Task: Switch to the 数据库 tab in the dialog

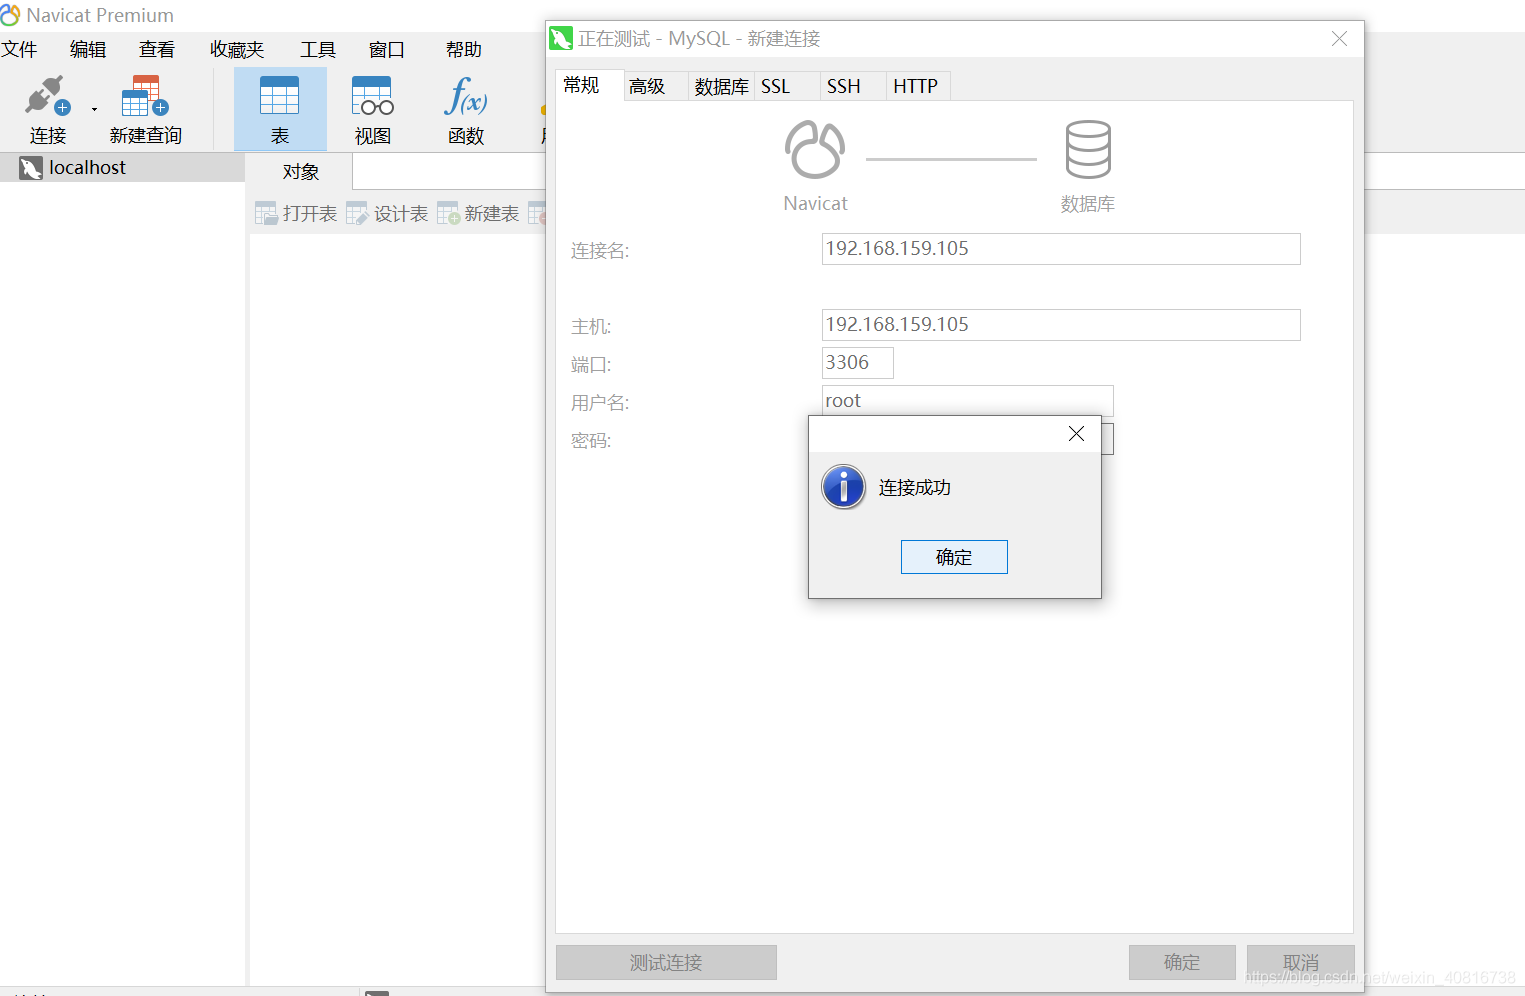Action: click(x=722, y=86)
